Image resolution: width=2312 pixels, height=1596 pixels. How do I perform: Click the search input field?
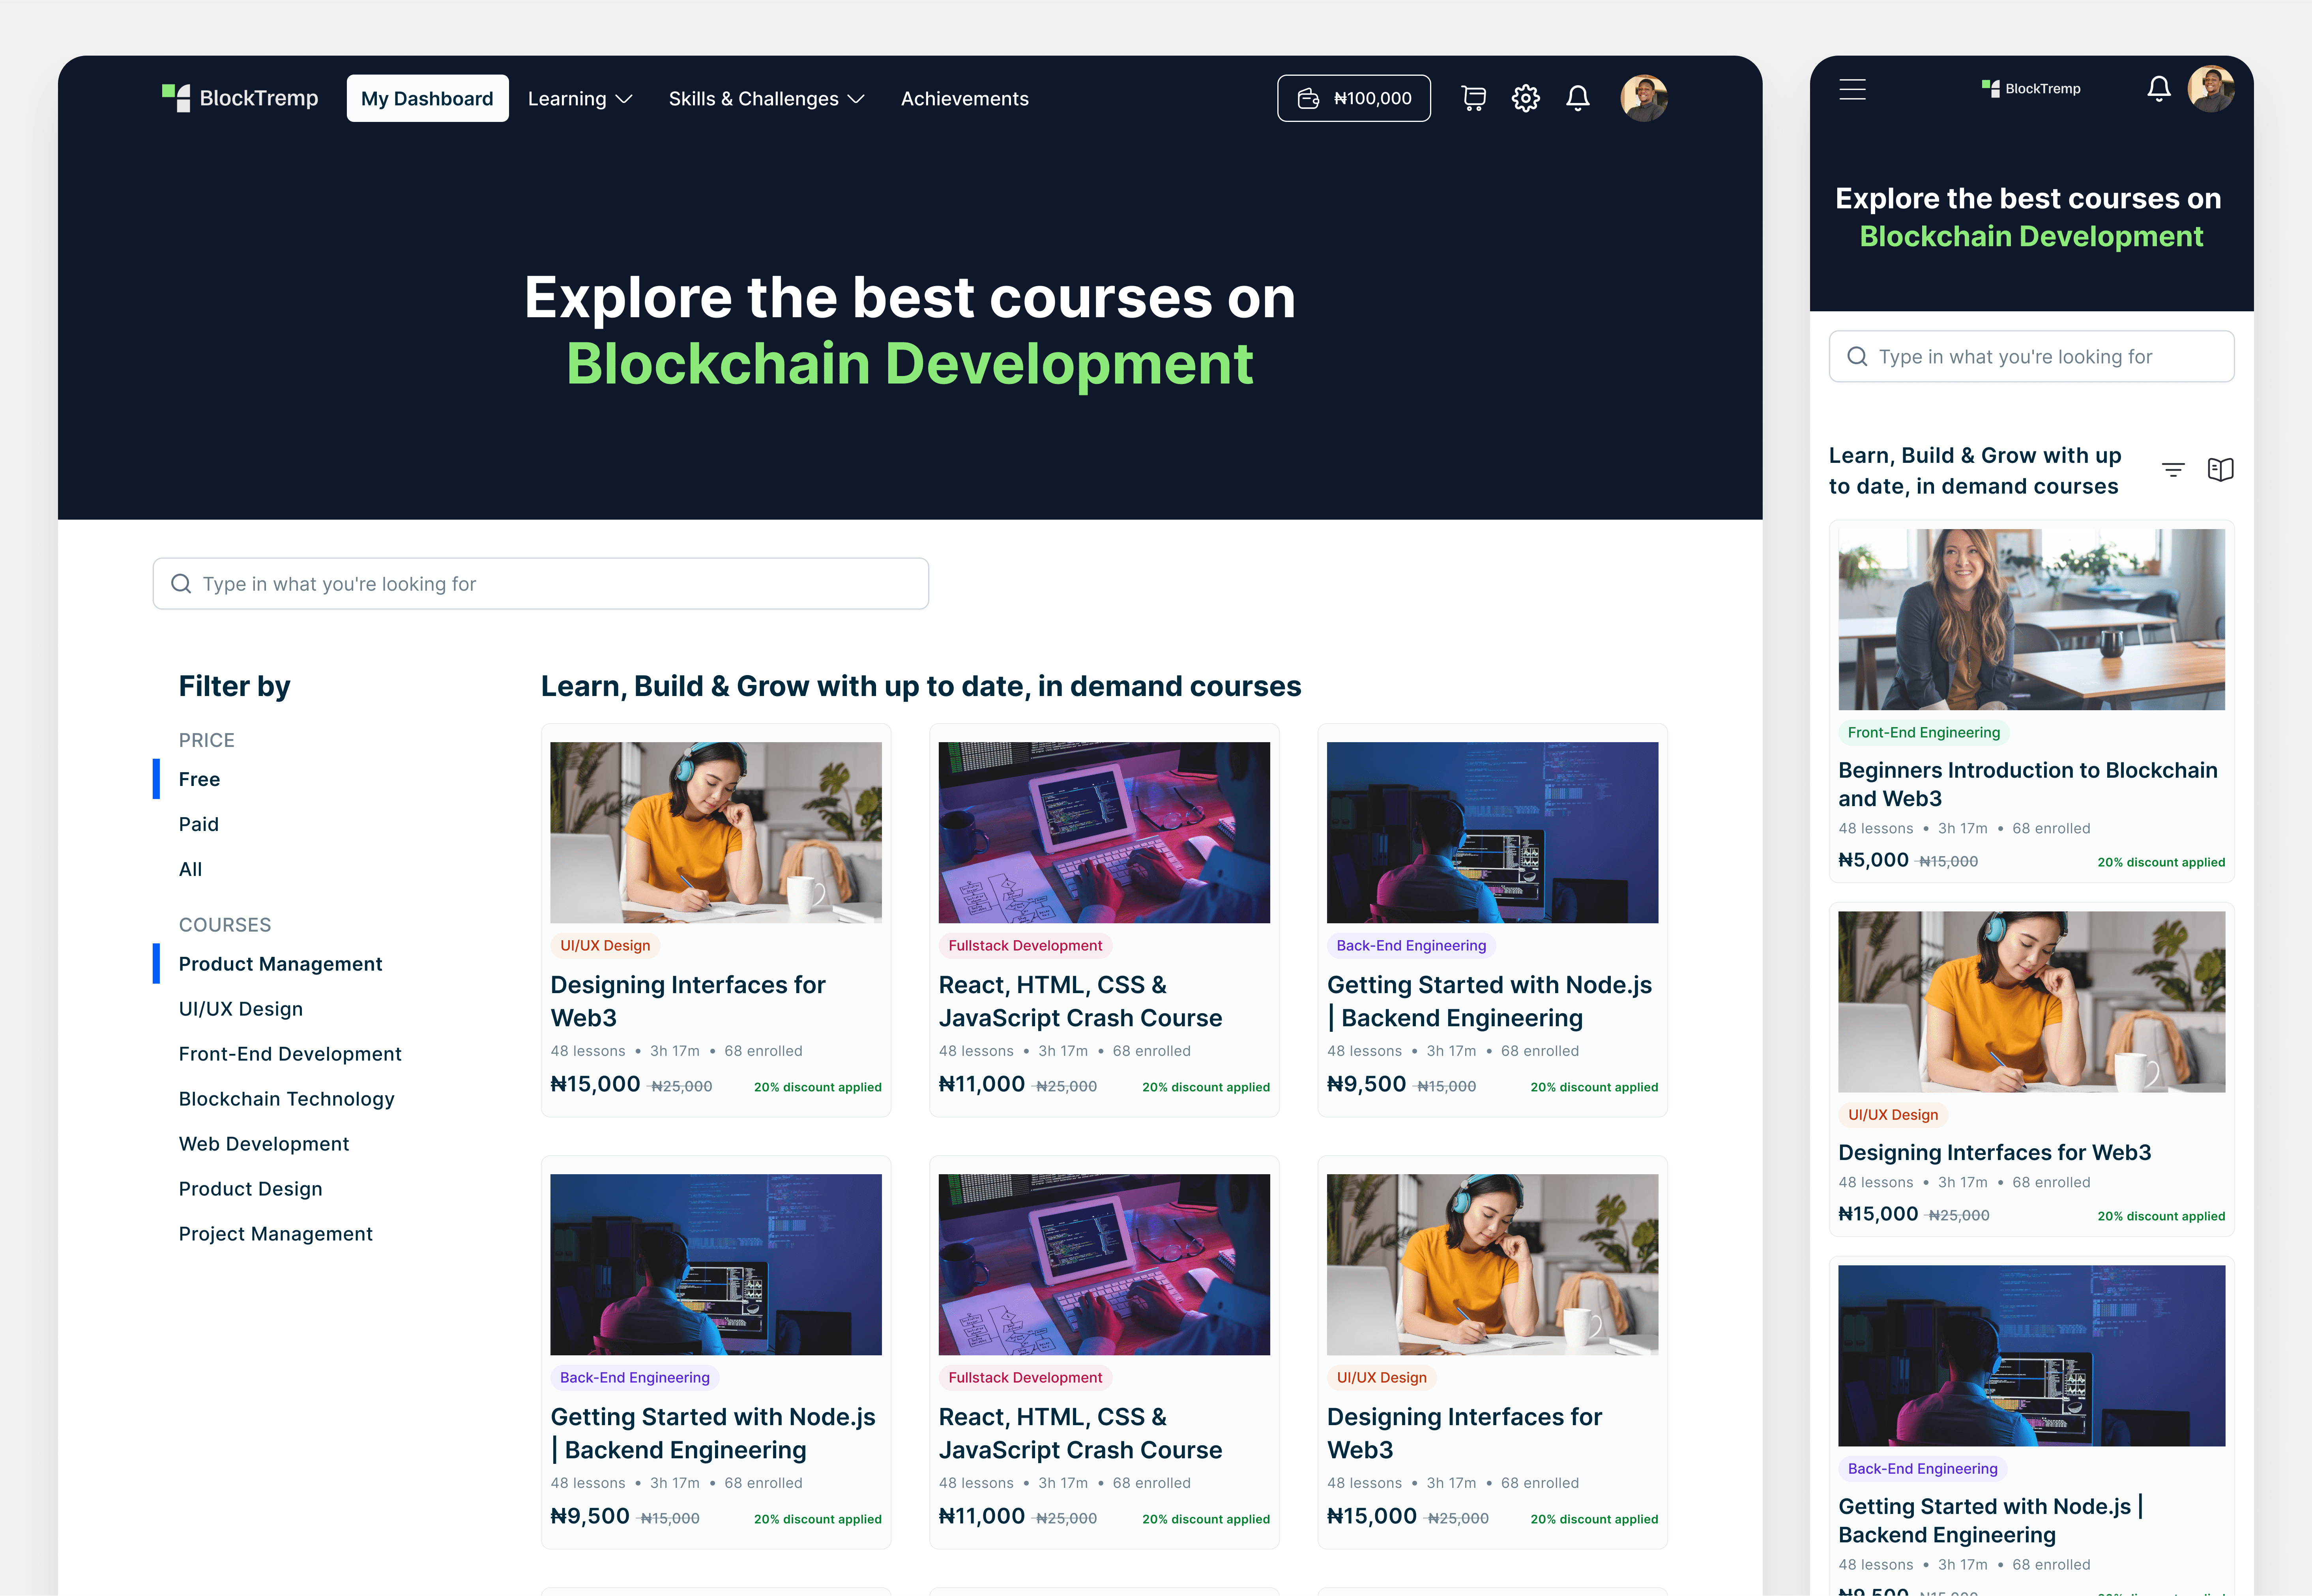pyautogui.click(x=540, y=583)
